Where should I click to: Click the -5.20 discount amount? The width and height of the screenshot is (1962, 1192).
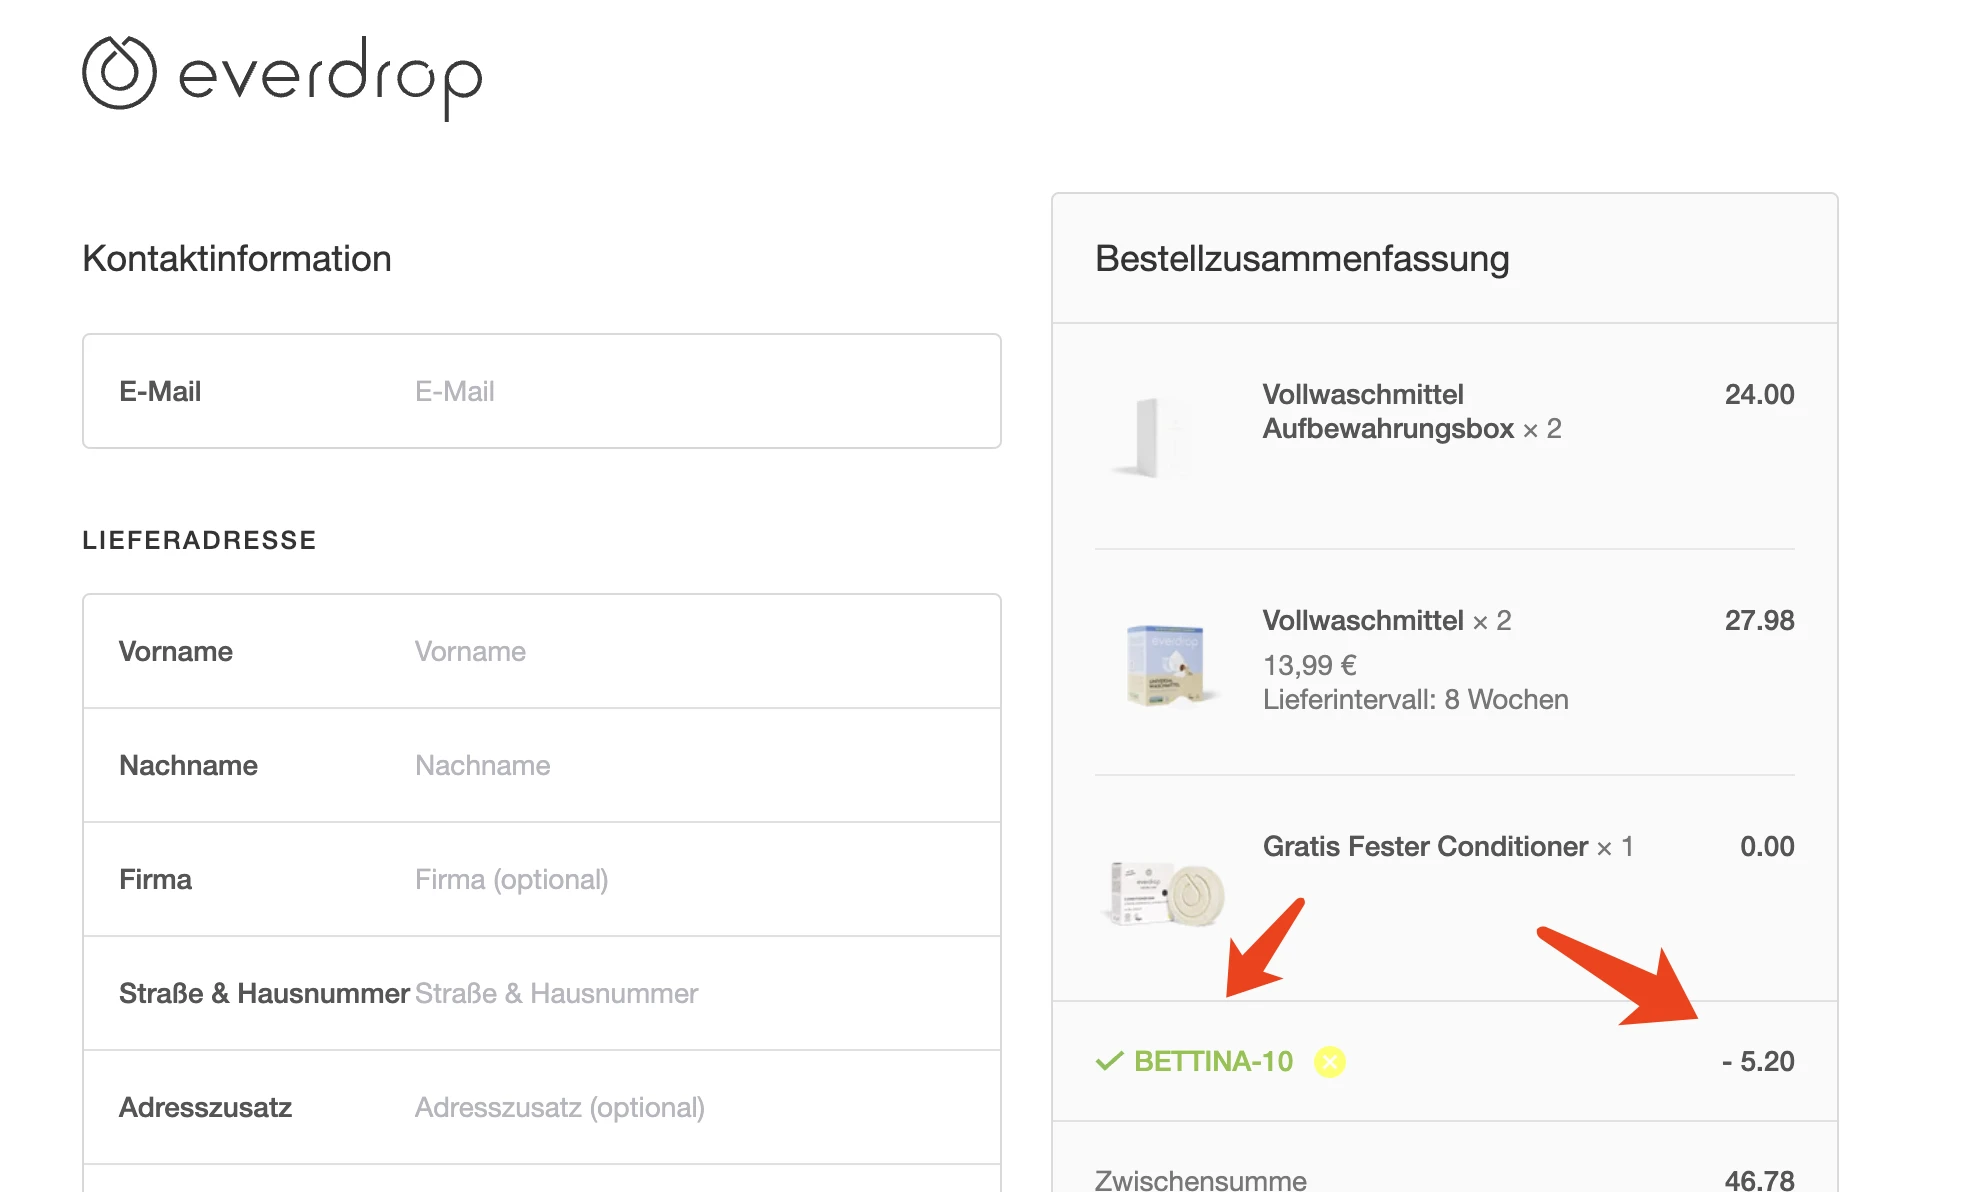[1757, 1061]
